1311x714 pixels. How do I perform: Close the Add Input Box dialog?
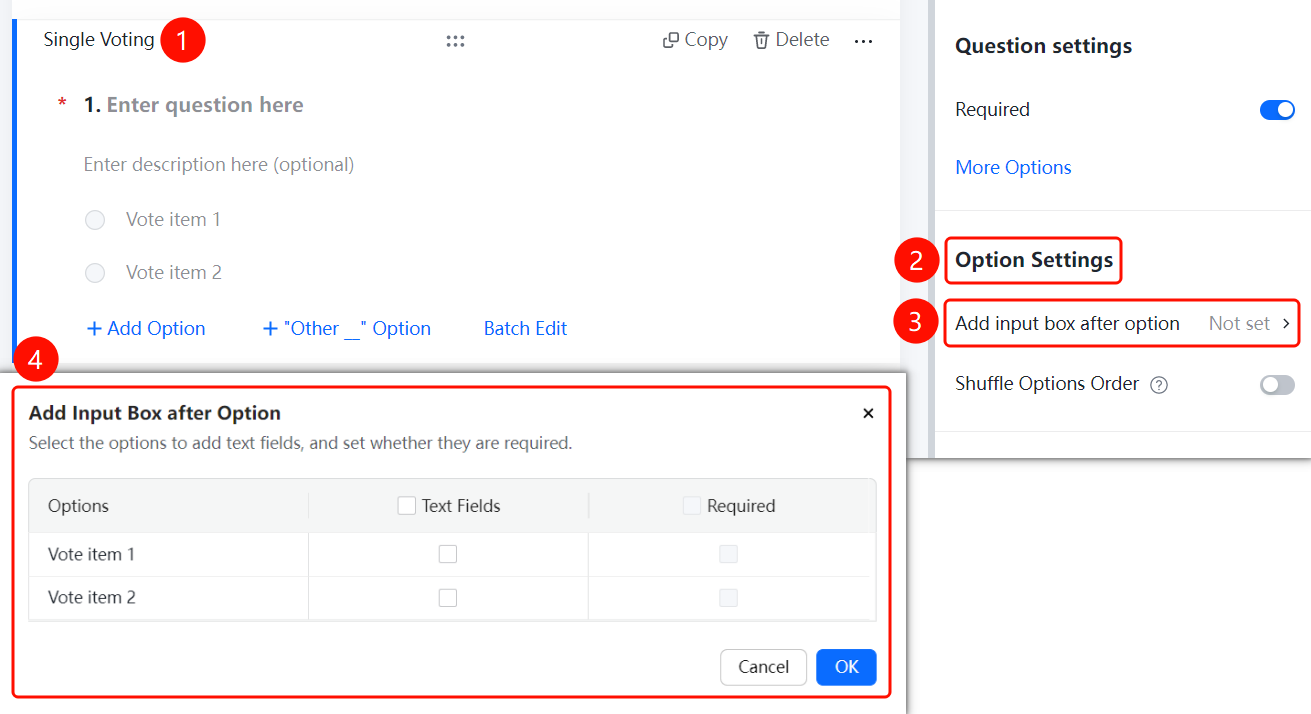(x=868, y=413)
